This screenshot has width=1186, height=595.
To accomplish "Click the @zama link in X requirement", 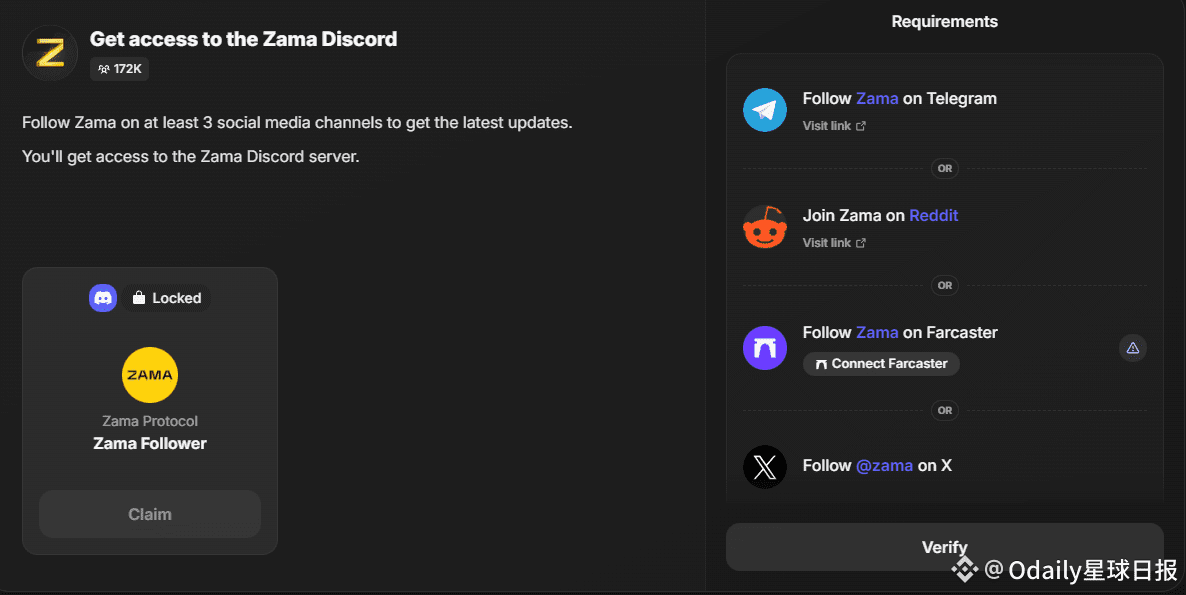I will [884, 465].
